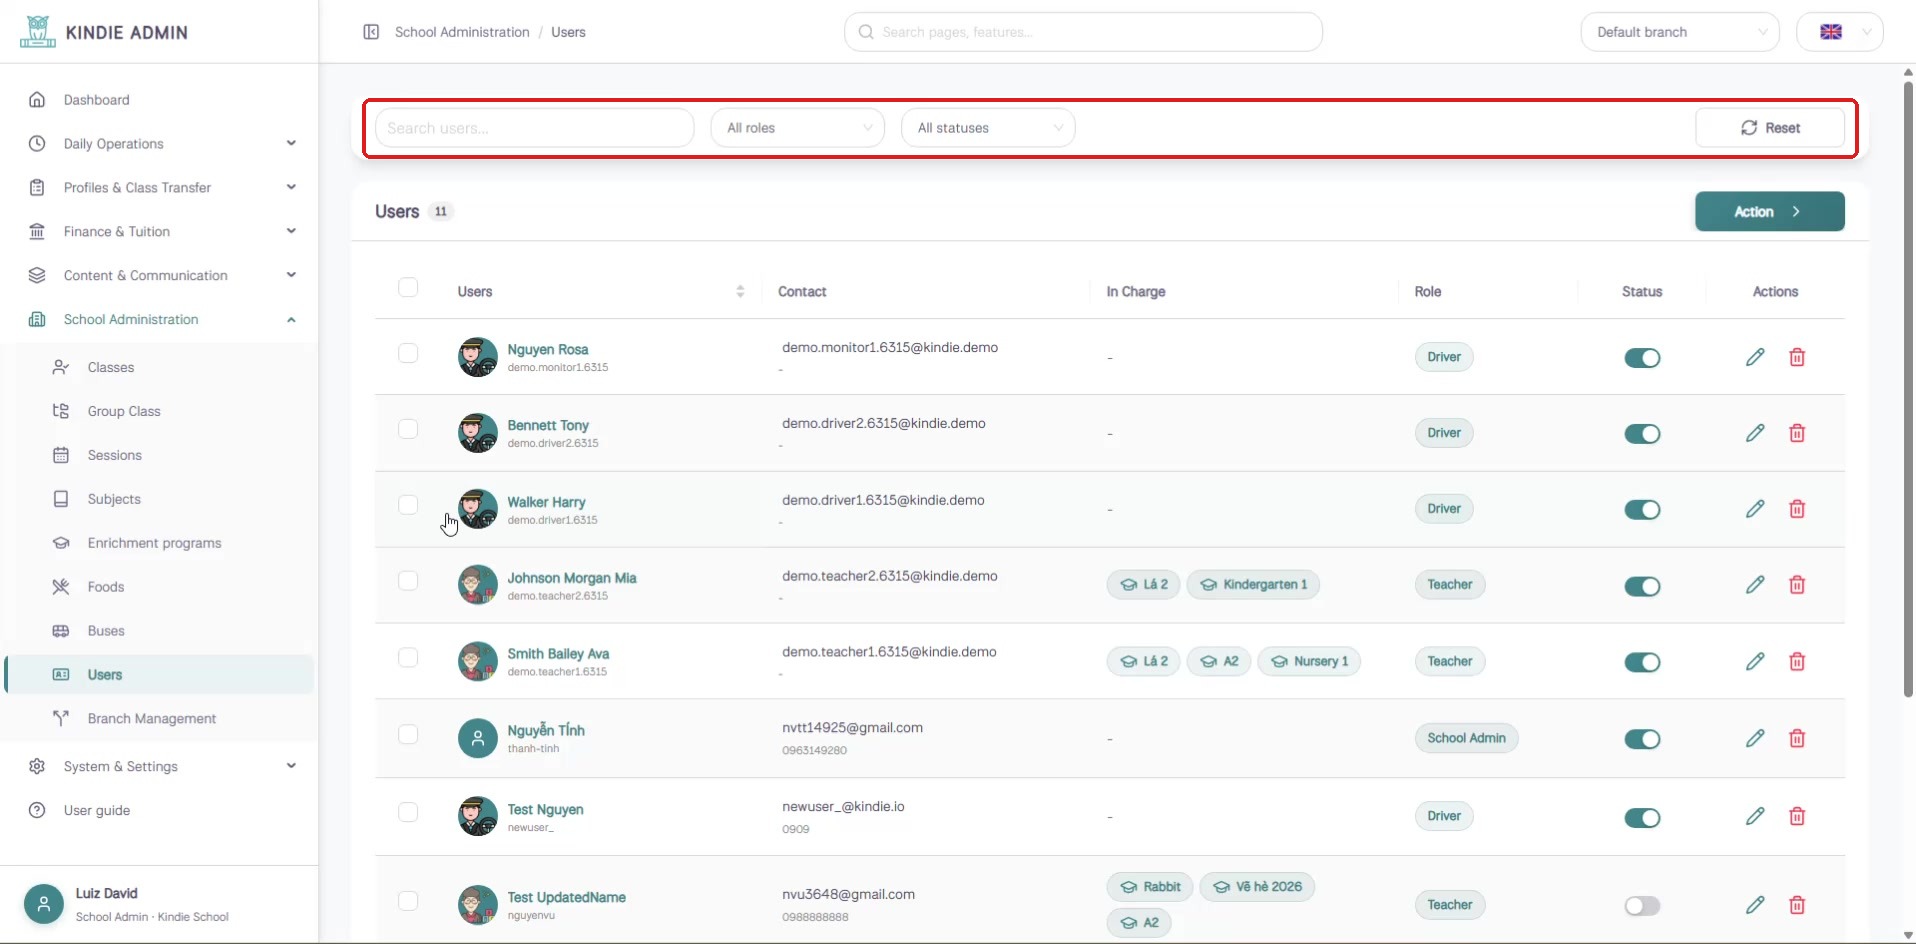Screen dimensions: 1916x944
Task: Edit Nguyễn Tính with pencil icon
Action: (1755, 738)
